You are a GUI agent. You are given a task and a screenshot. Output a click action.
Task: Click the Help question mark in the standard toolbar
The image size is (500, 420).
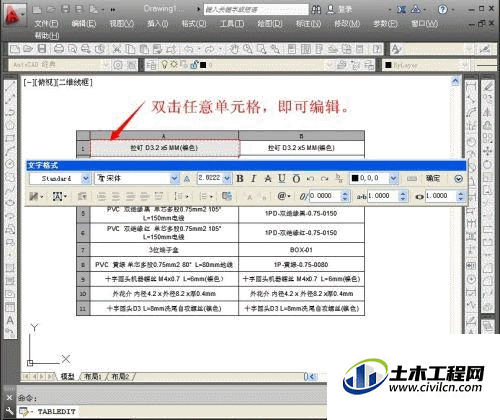point(377,49)
